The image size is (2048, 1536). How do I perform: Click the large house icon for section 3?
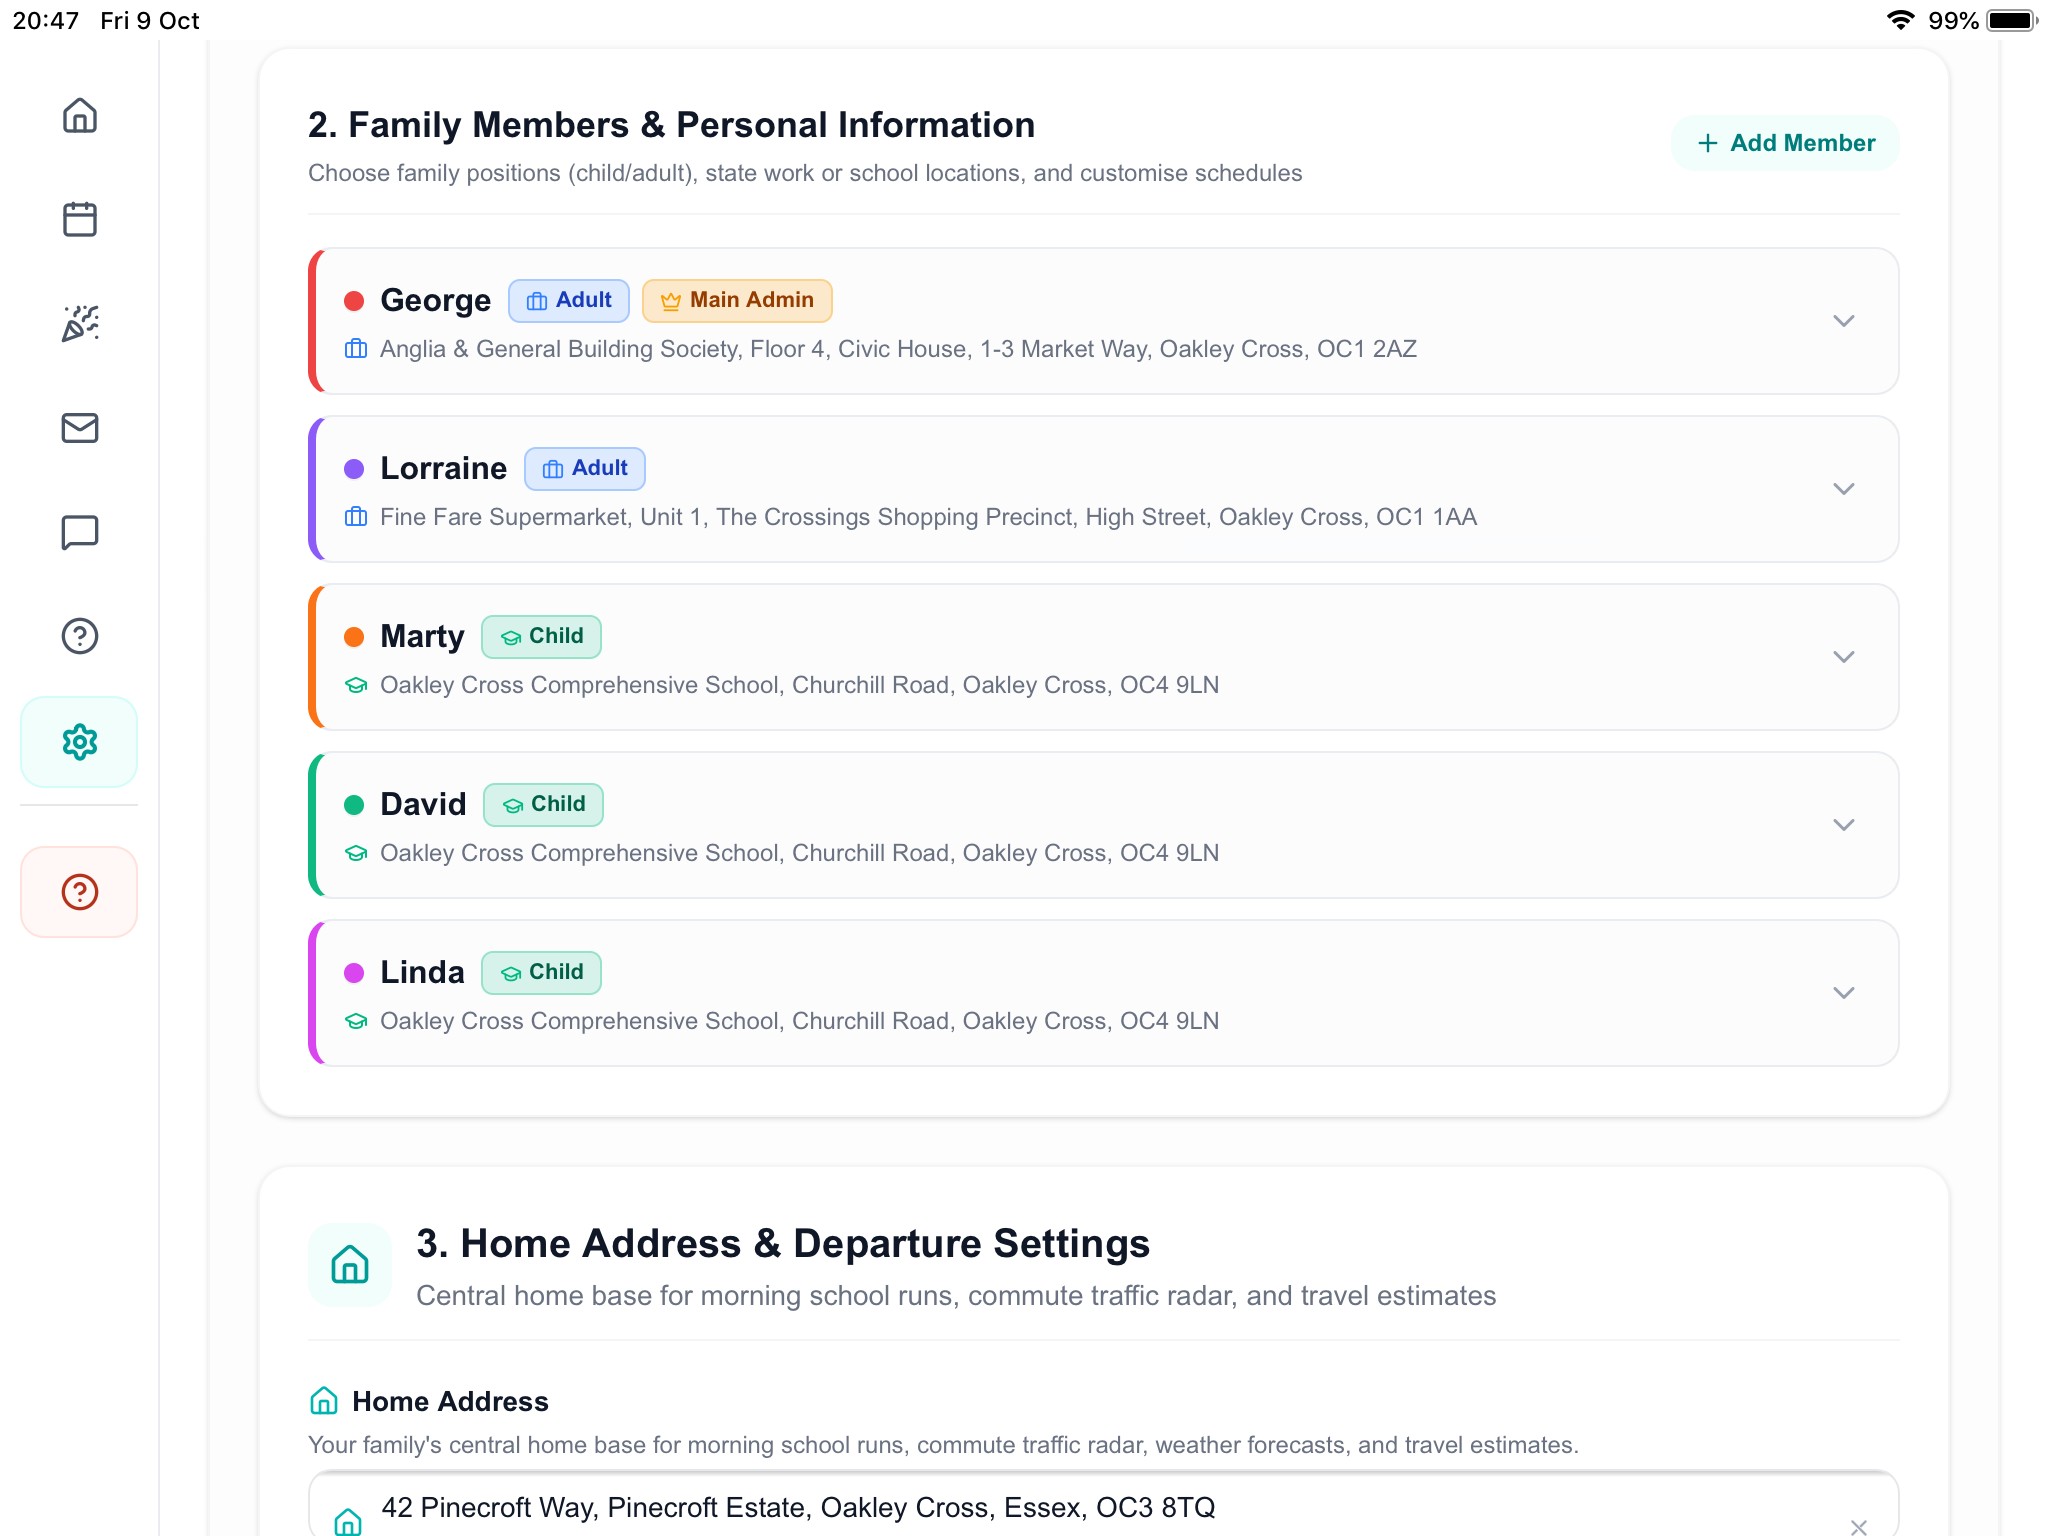350,1265
